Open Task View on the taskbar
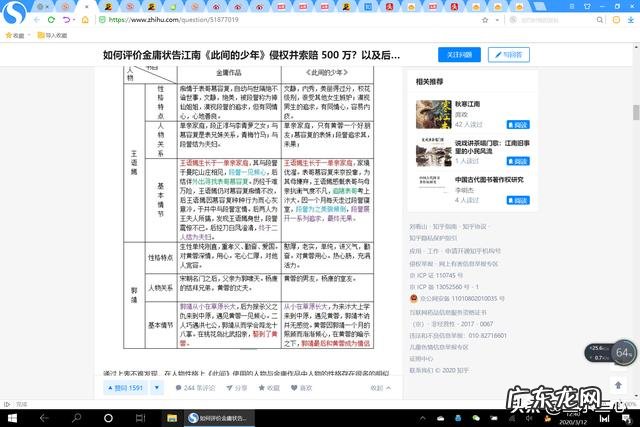Image resolution: width=640 pixels, height=427 pixels. coord(140,418)
